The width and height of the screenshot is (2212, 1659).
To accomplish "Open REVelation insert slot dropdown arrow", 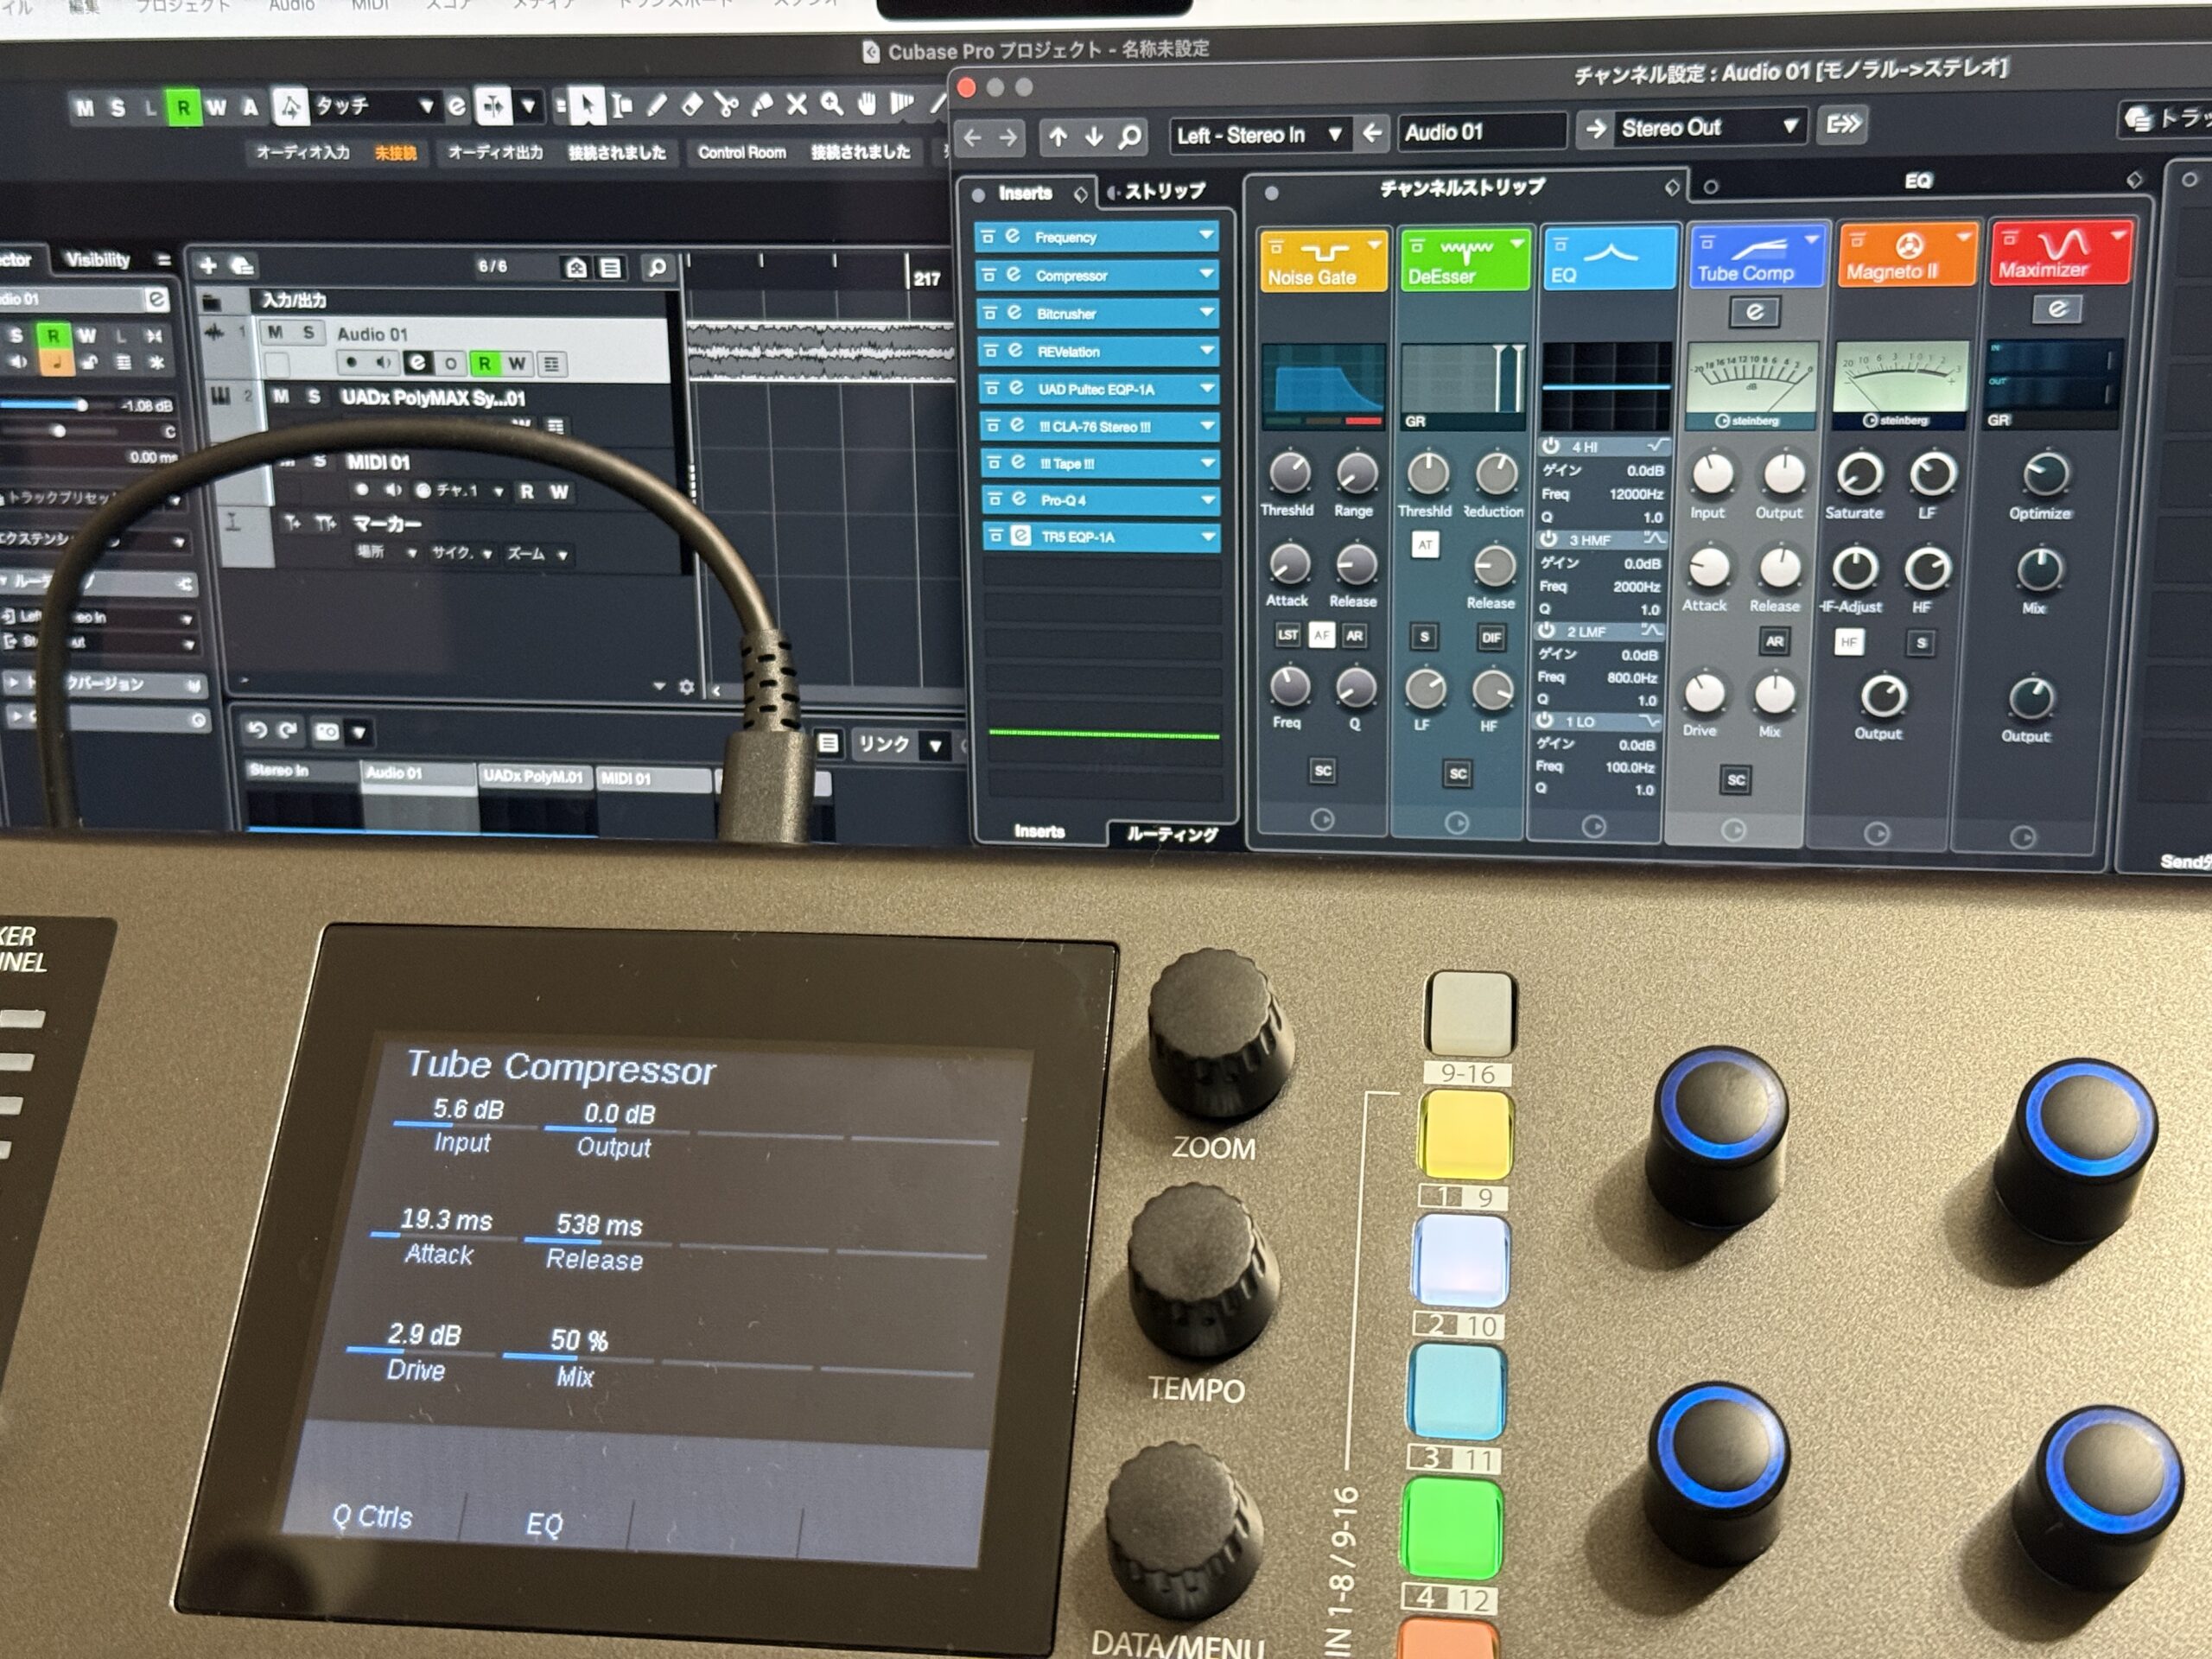I will [x=1207, y=350].
